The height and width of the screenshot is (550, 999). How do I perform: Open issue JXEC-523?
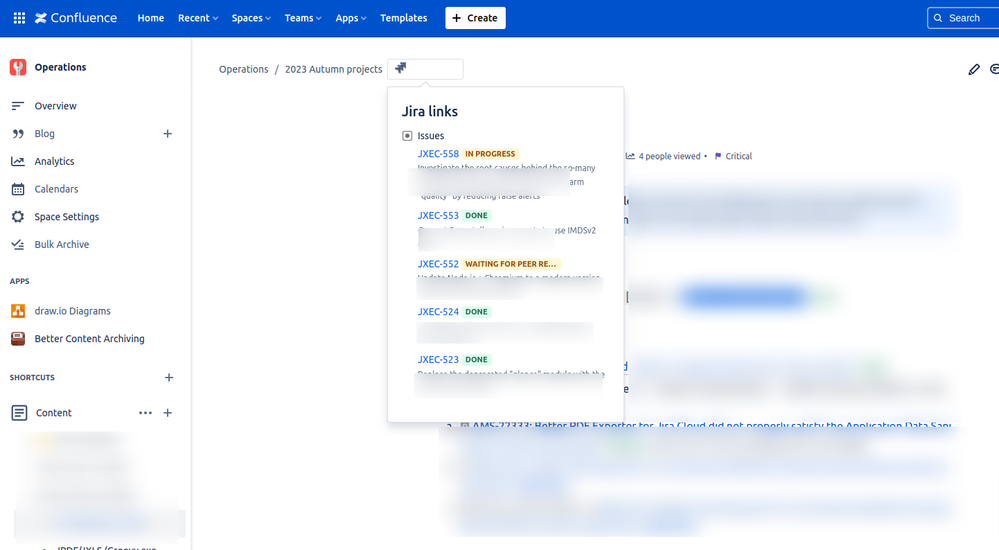pyautogui.click(x=438, y=359)
